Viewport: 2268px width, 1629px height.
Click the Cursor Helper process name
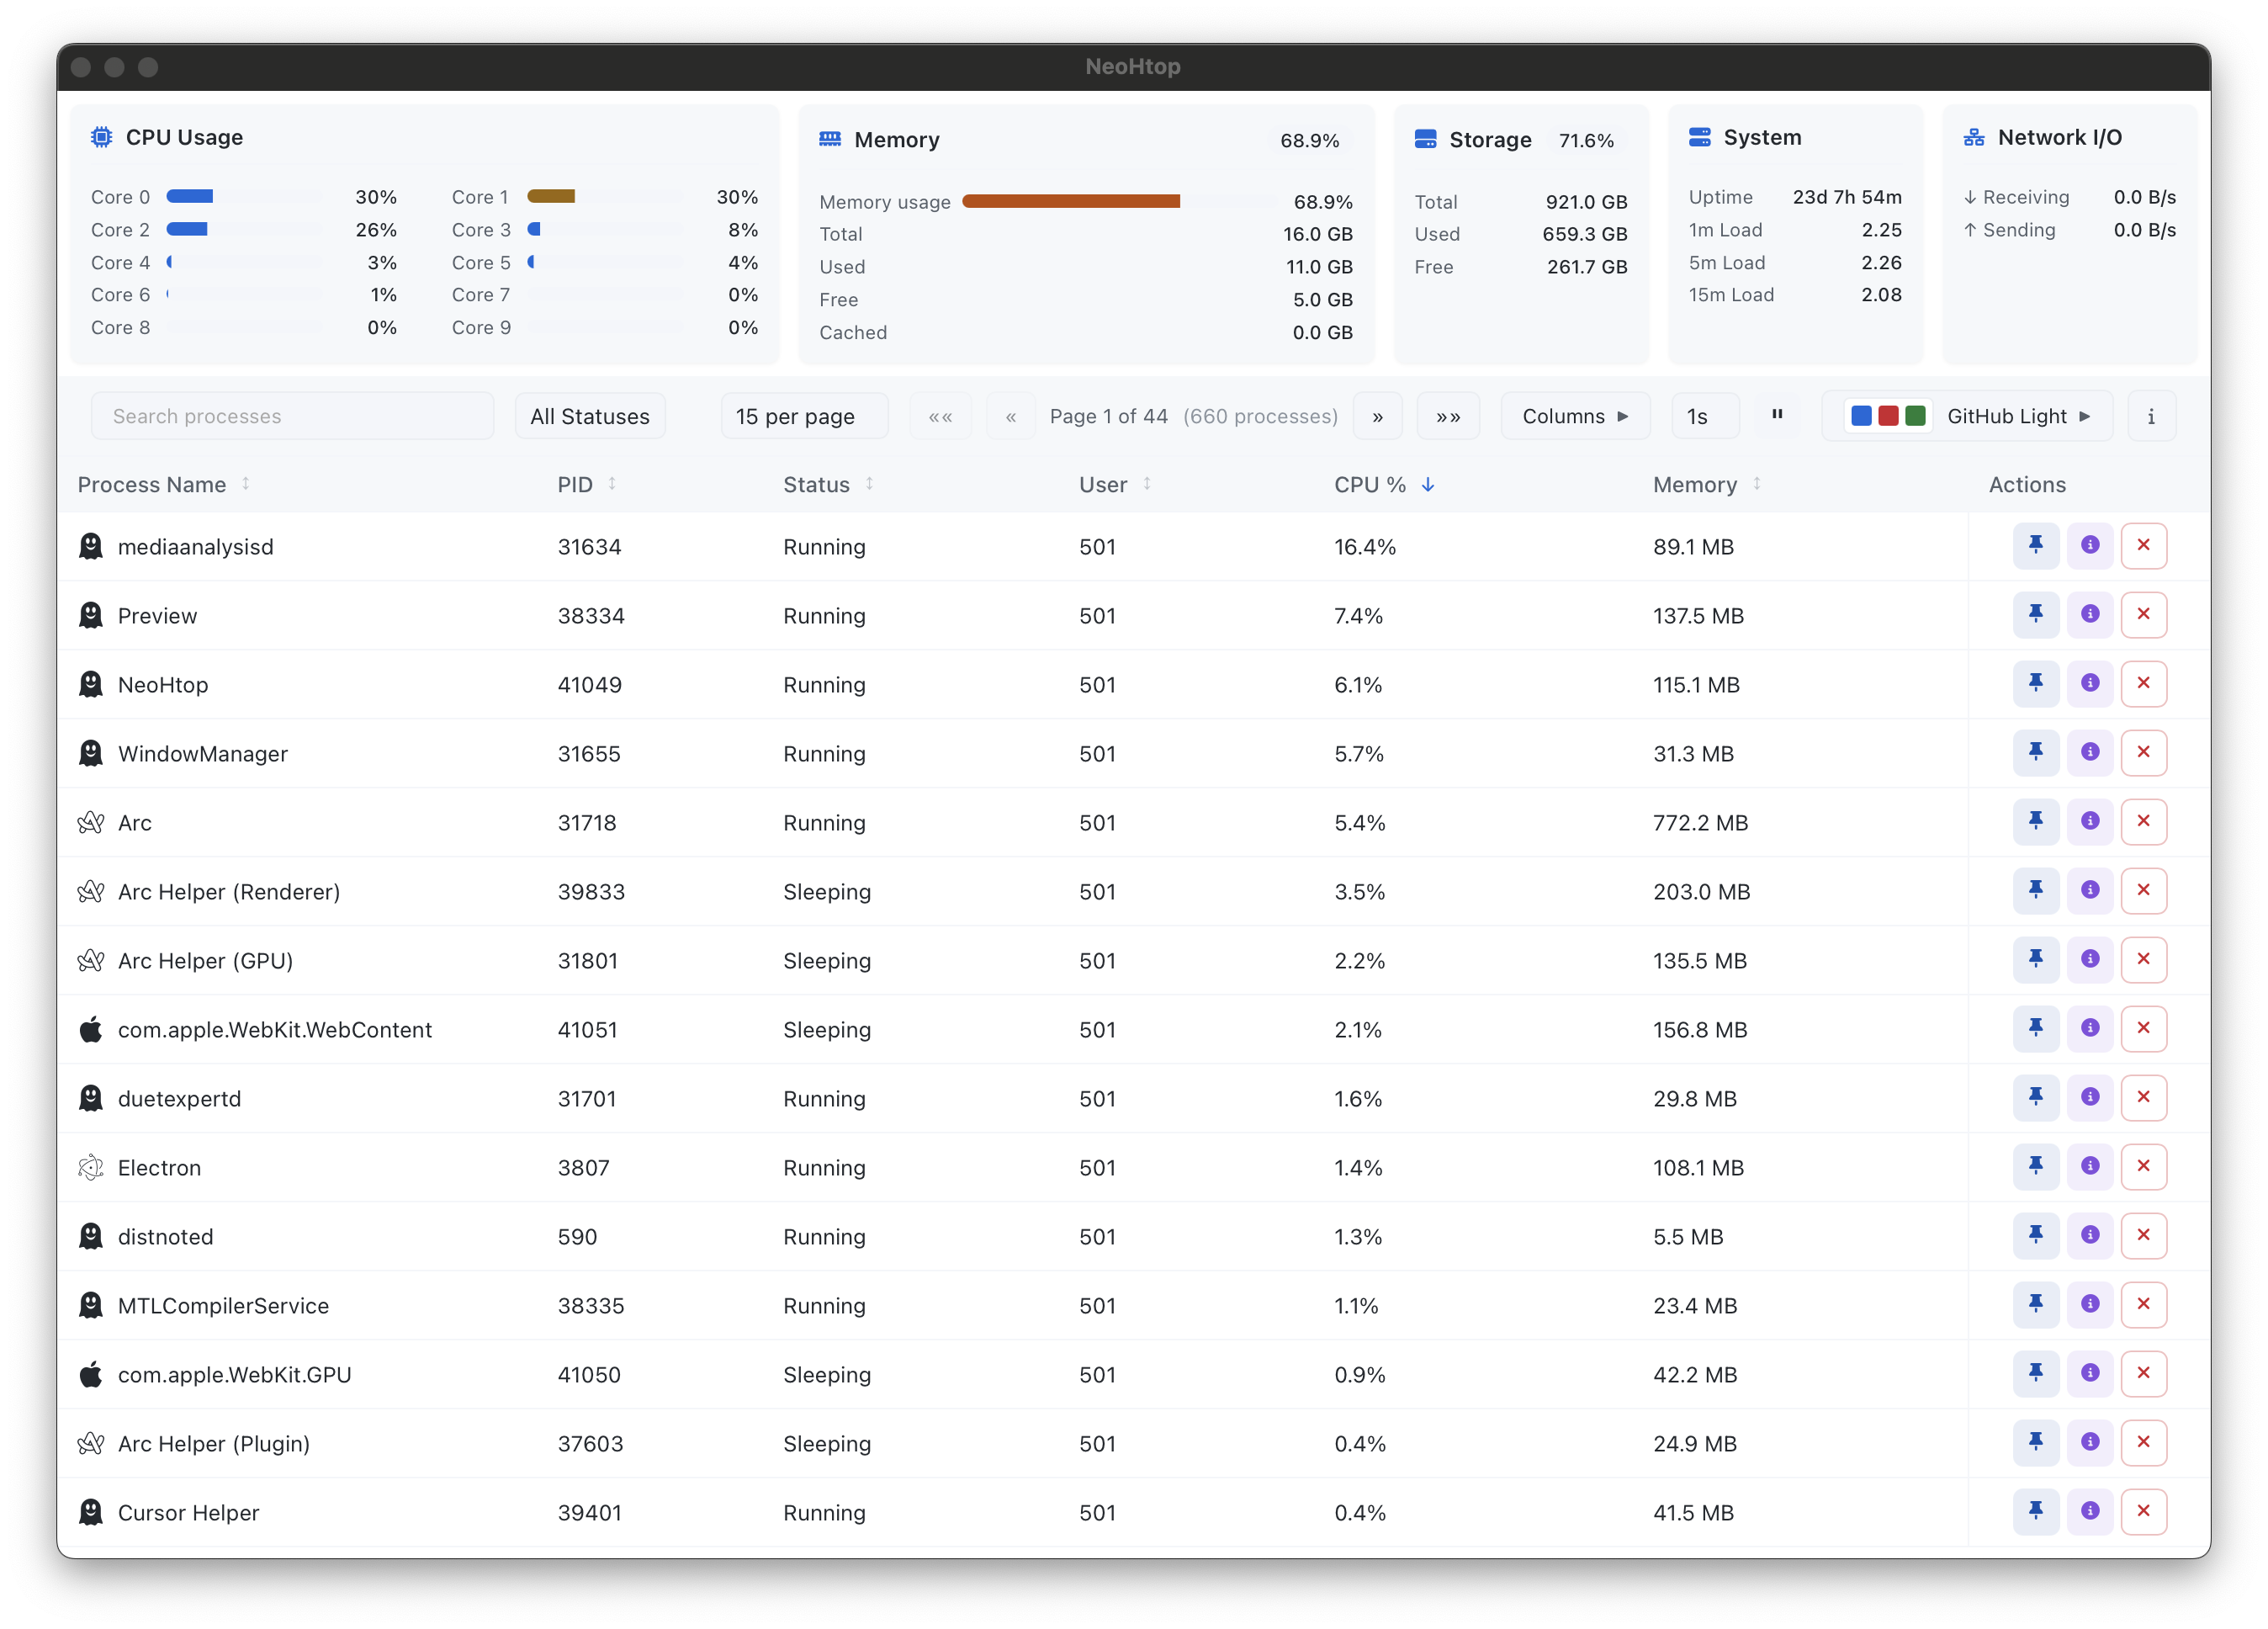pyautogui.click(x=189, y=1512)
